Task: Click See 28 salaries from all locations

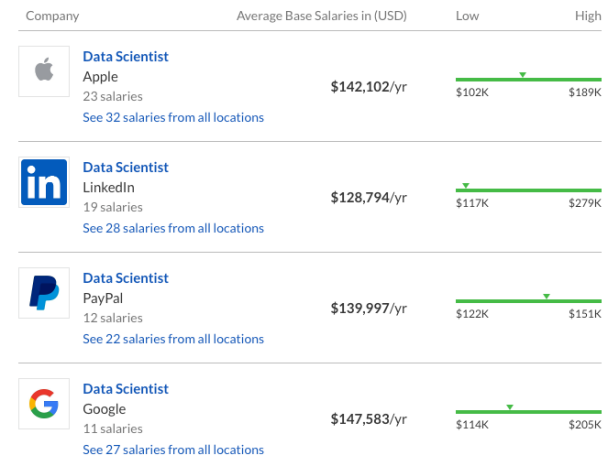Action: pos(173,228)
